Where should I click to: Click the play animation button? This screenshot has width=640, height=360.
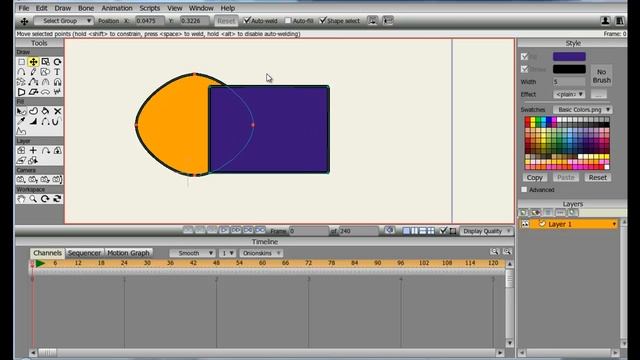click(x=224, y=231)
